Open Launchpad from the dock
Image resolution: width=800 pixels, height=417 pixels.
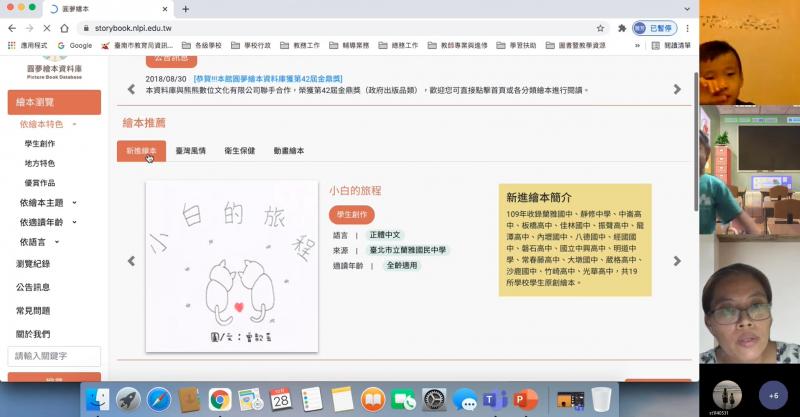tap(128, 399)
